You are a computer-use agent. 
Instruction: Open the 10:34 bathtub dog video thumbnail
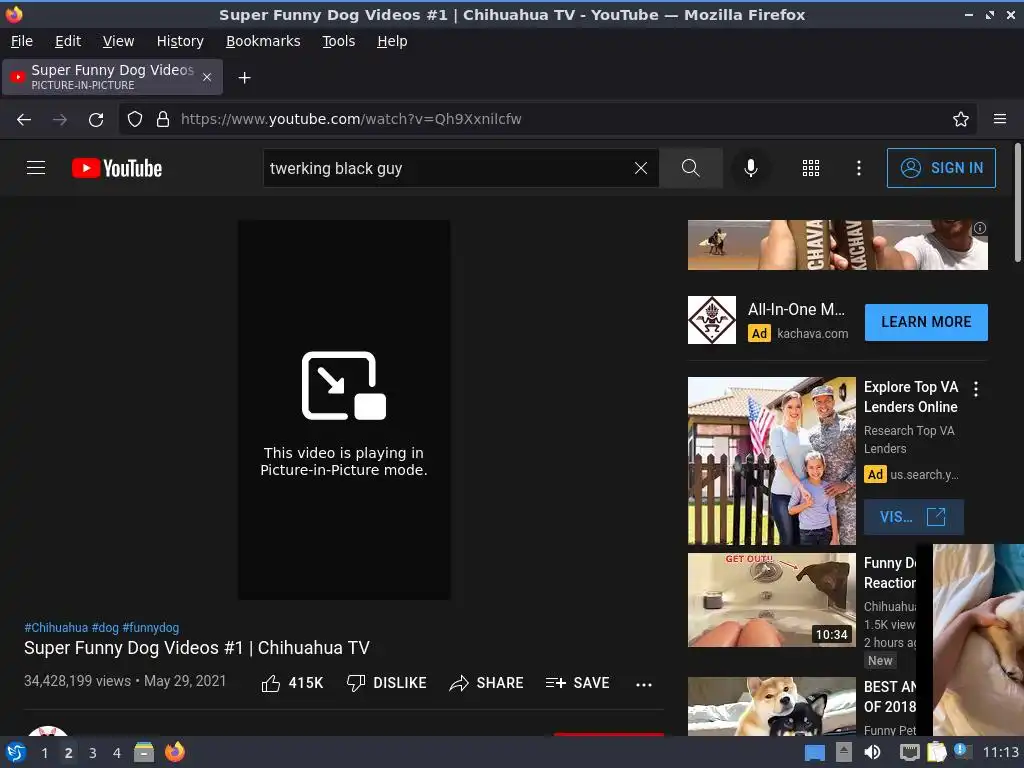coord(771,600)
